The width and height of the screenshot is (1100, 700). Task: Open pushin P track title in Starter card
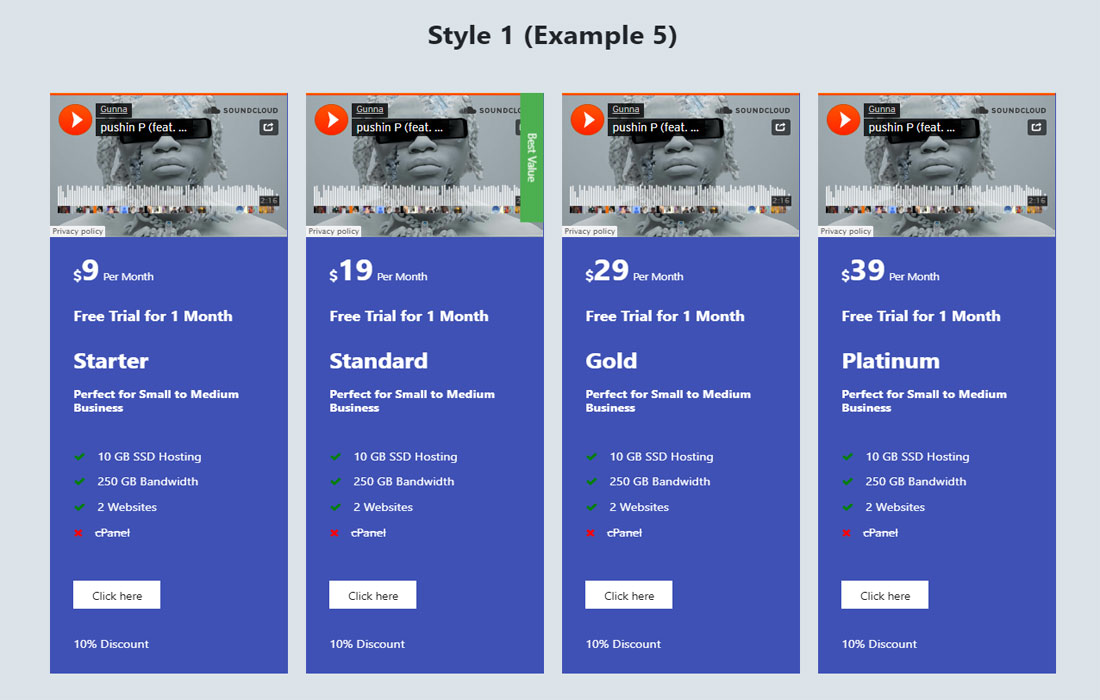[144, 127]
